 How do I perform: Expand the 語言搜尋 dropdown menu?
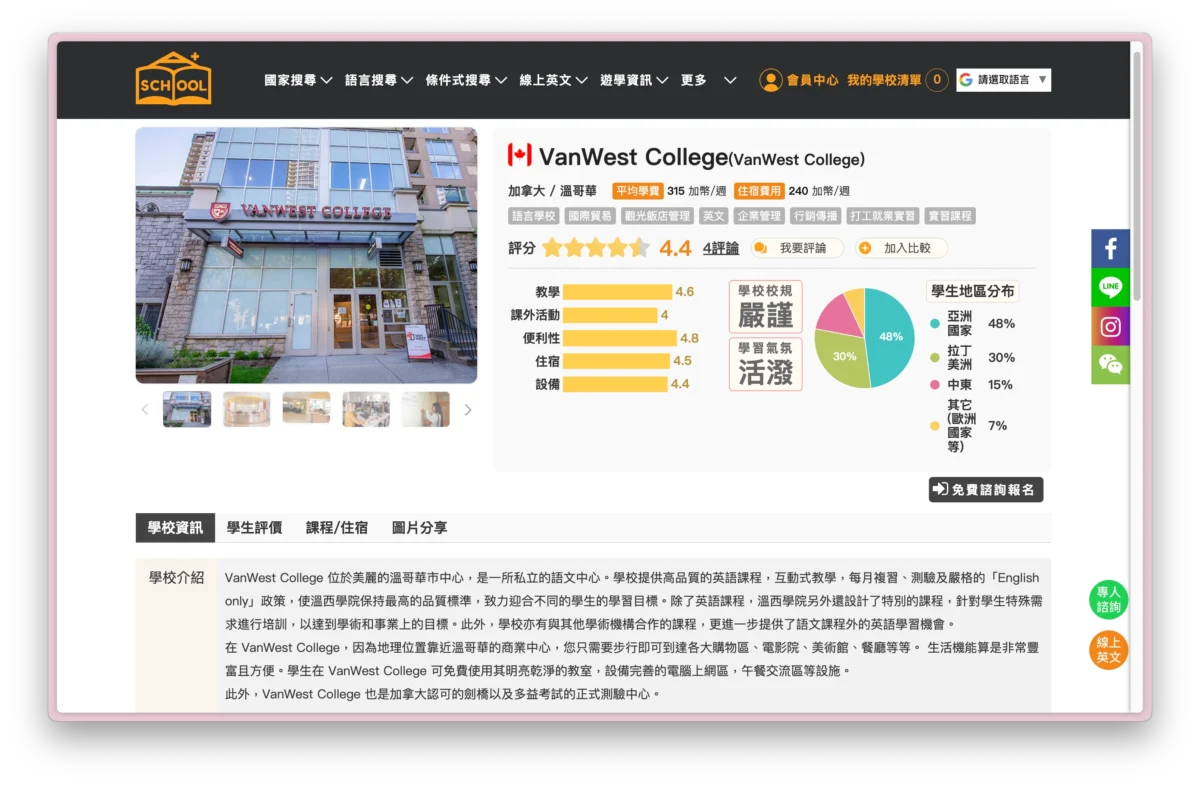378,80
